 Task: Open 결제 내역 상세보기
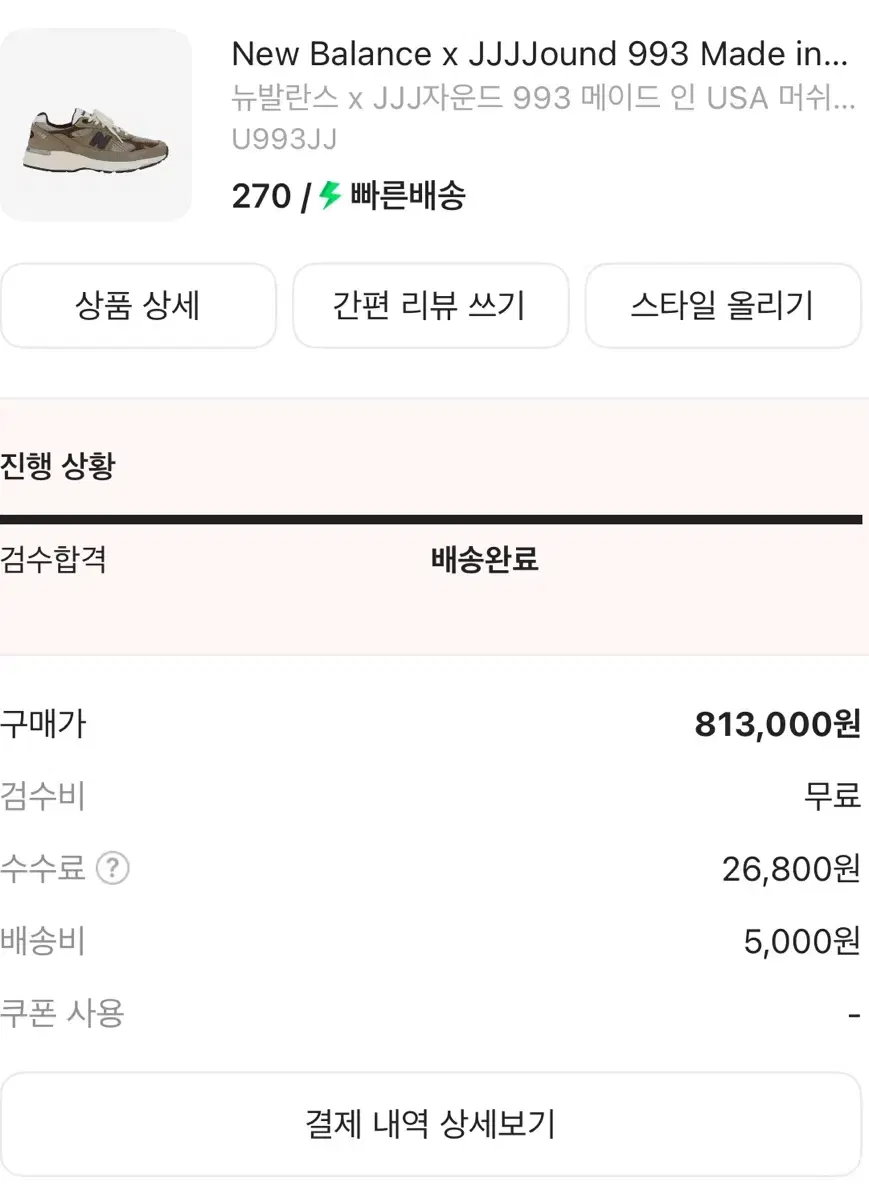430,1123
